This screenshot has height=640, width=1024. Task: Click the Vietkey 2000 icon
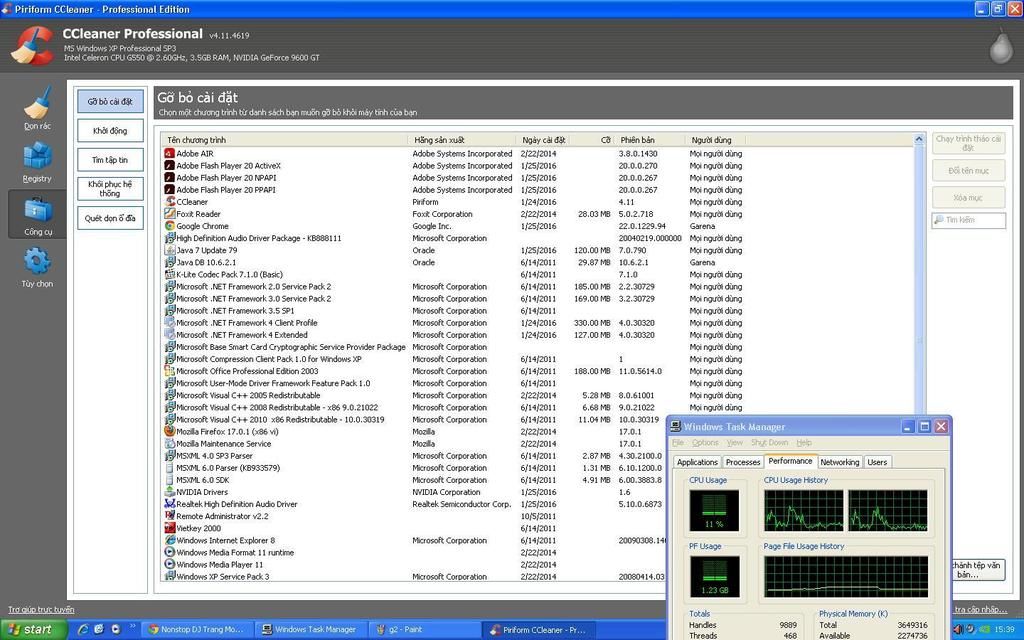point(170,528)
